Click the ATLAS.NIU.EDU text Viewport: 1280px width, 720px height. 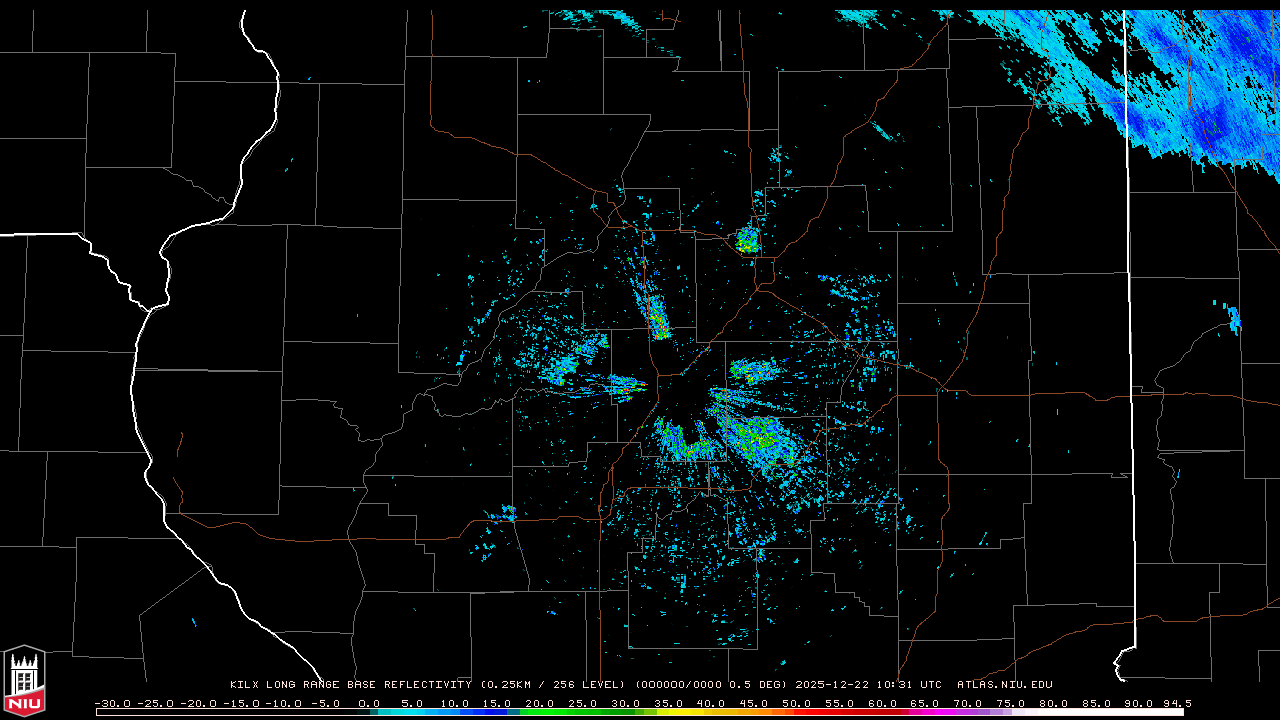pos(1005,685)
